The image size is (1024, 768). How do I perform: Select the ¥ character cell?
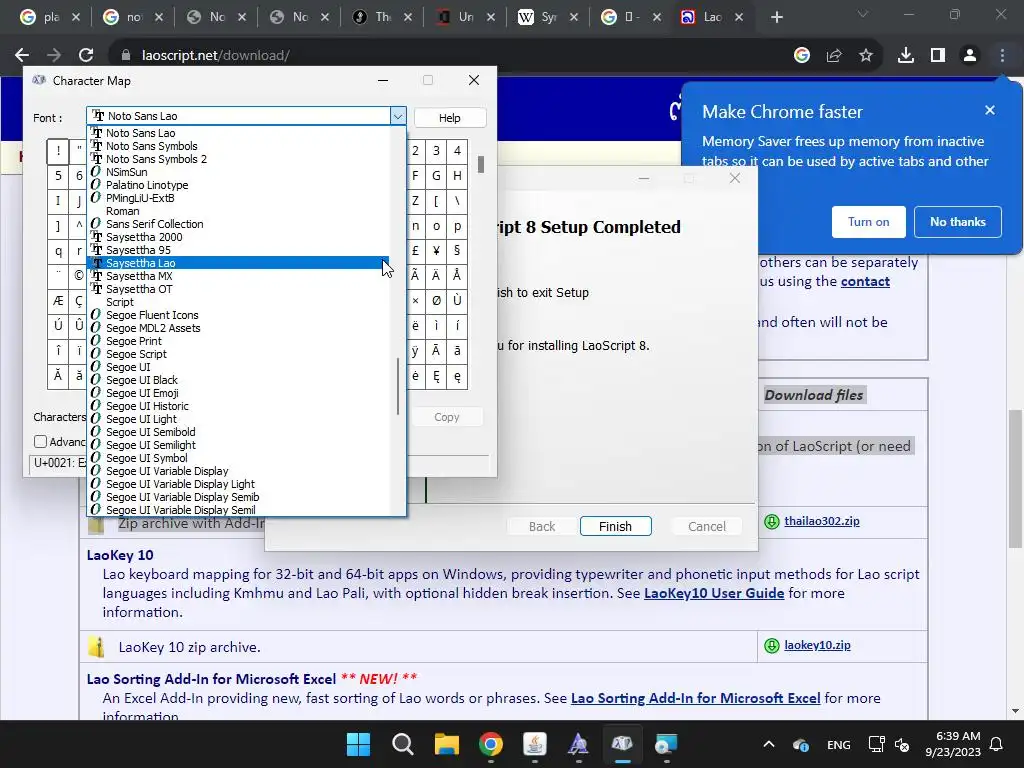(x=436, y=251)
